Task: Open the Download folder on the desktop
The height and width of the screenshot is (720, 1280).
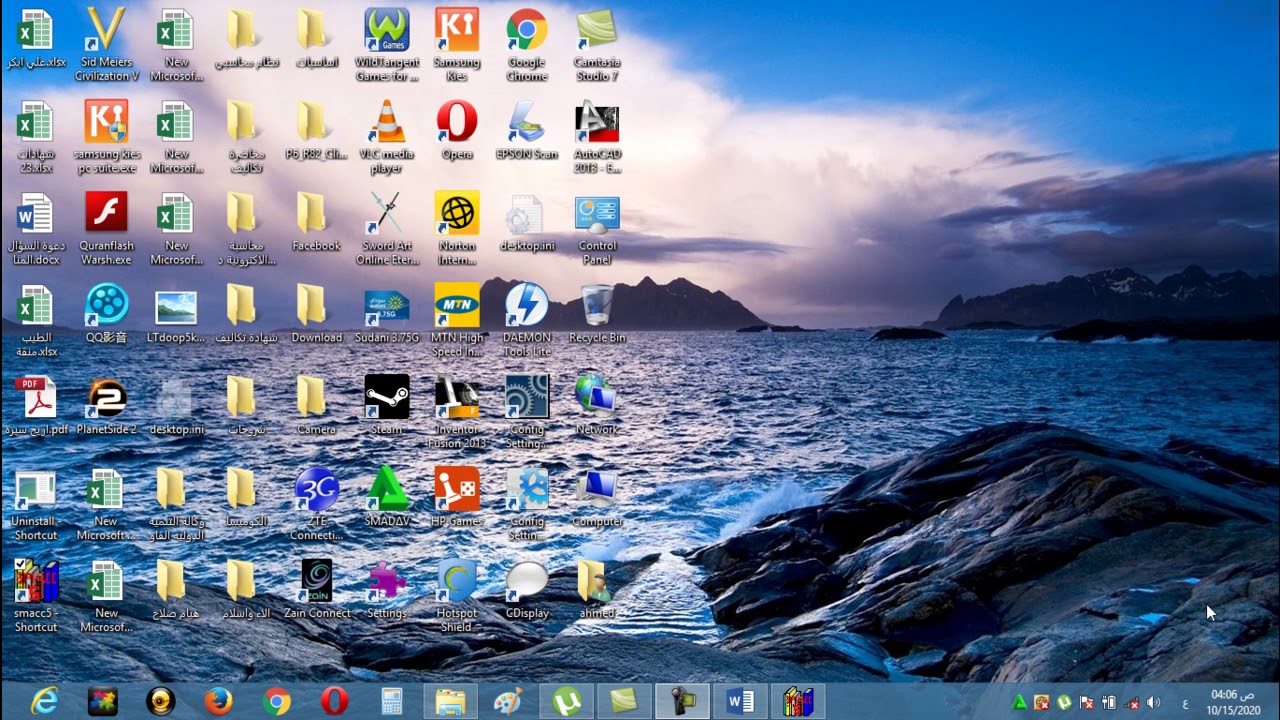Action: click(x=317, y=314)
